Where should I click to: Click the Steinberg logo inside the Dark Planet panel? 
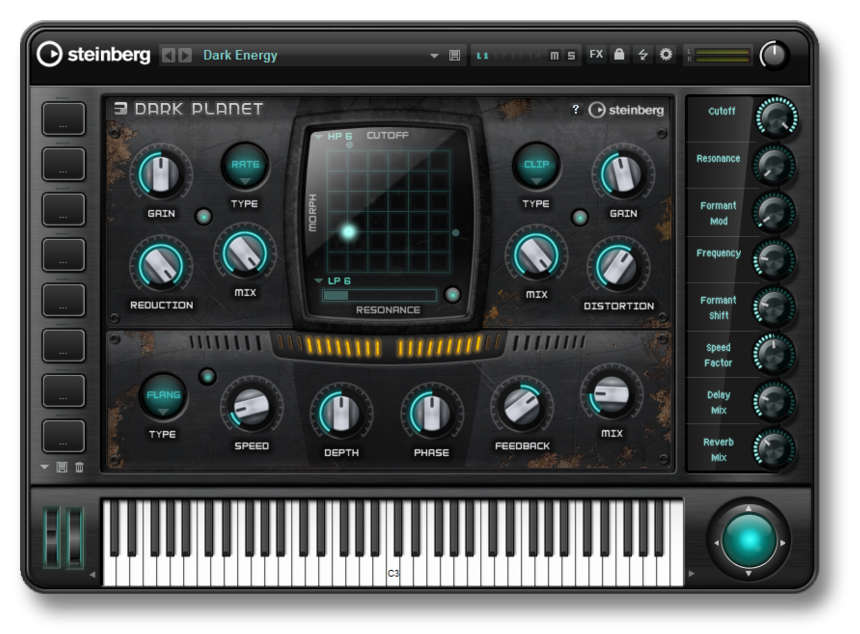pos(626,110)
